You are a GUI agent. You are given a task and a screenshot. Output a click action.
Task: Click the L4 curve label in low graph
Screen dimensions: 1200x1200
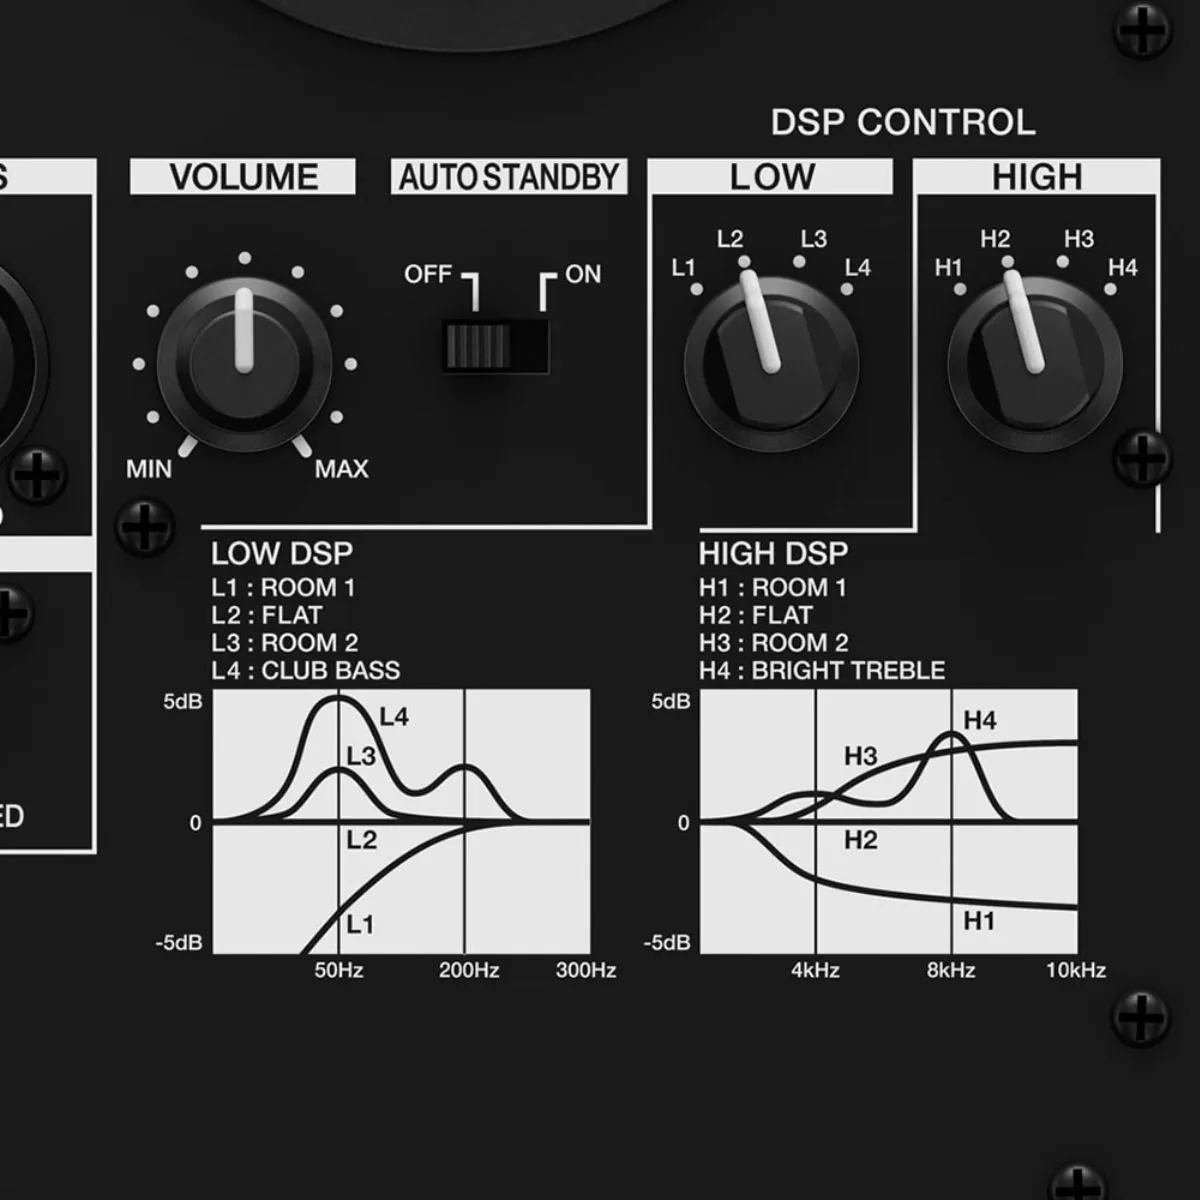click(394, 717)
